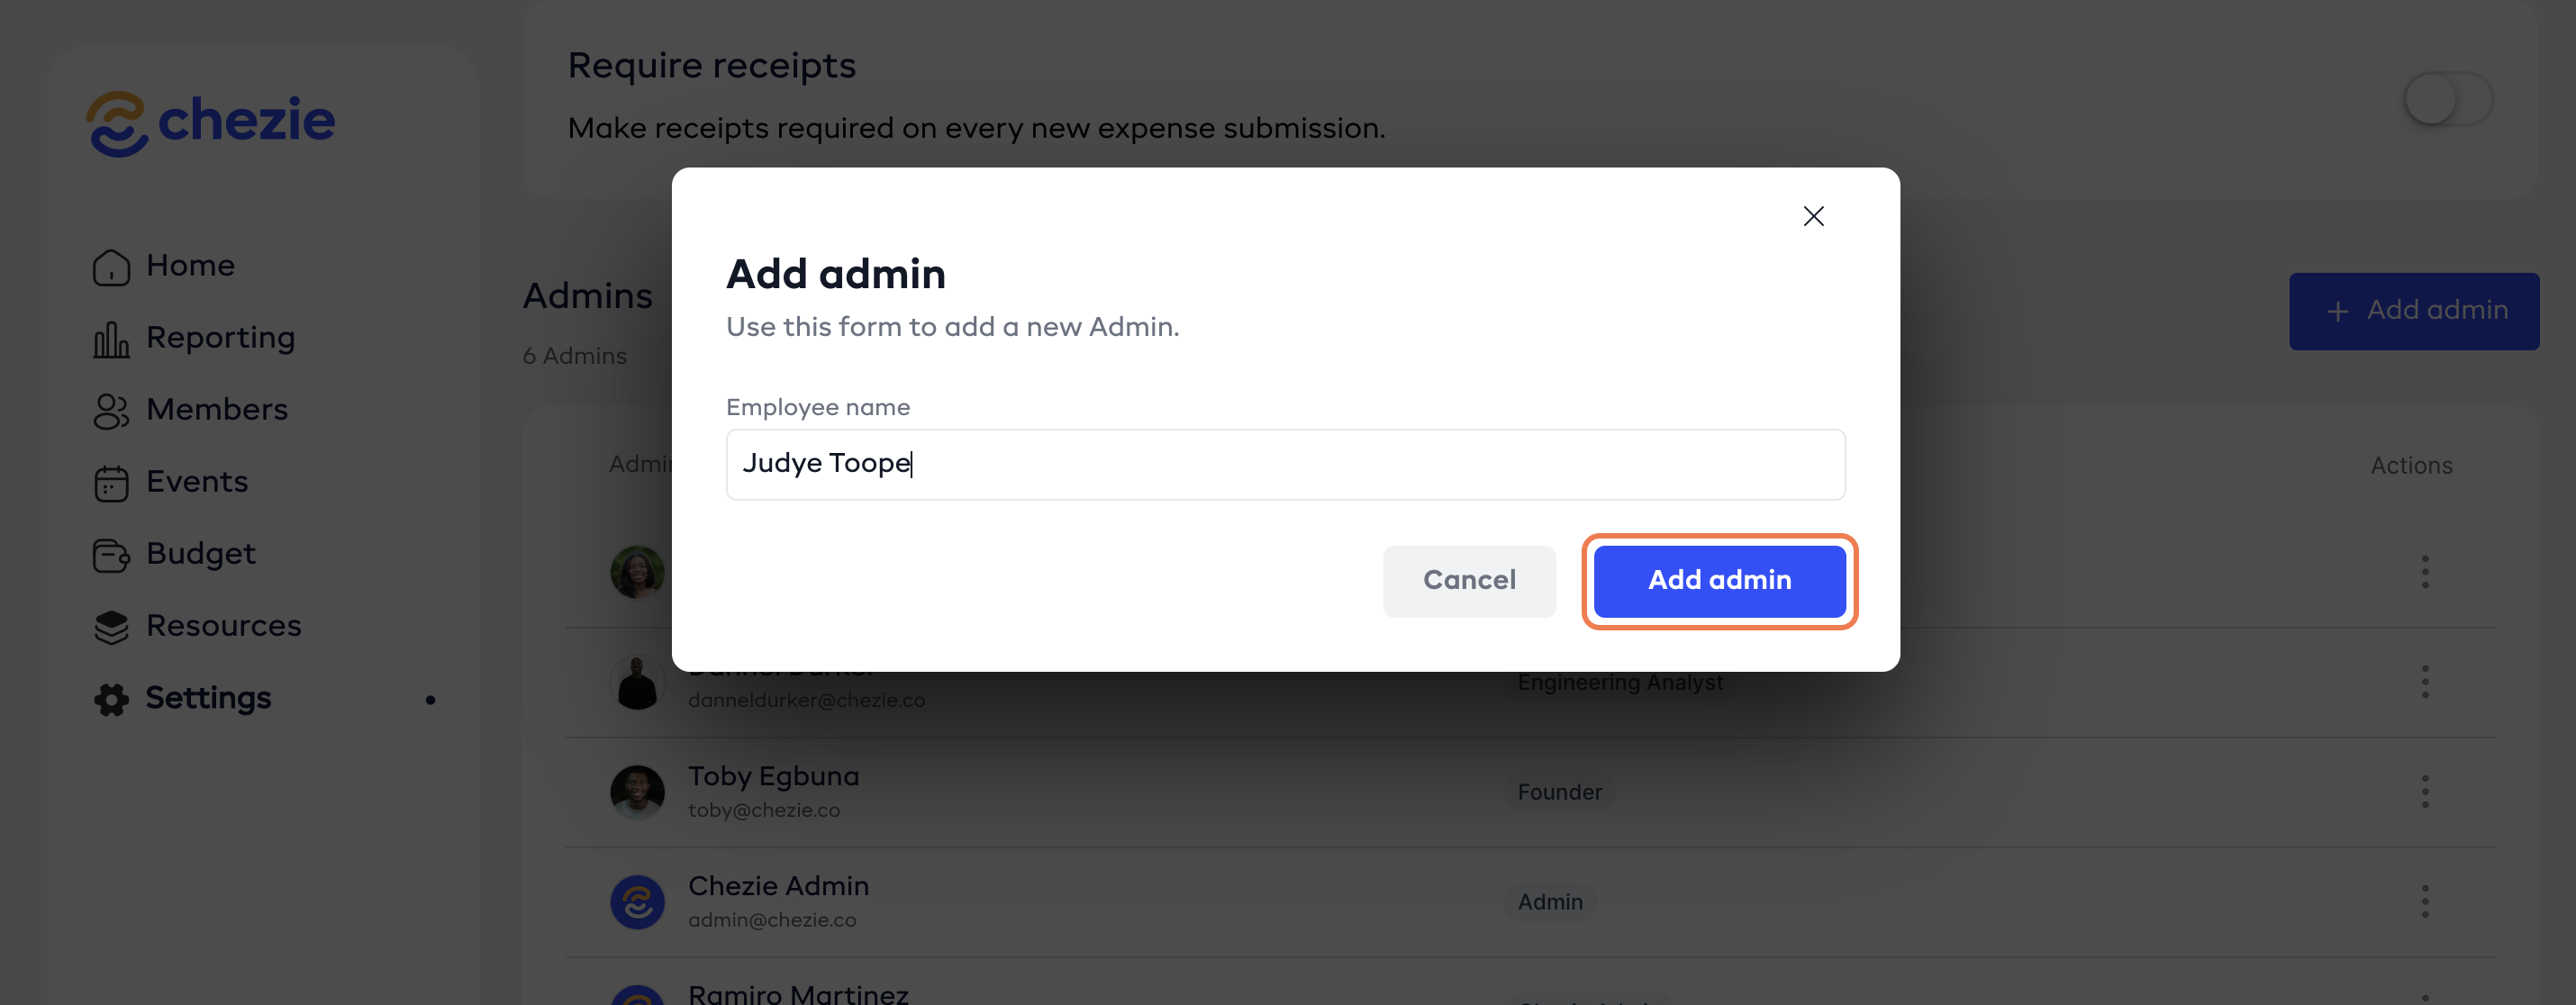Click the chezie logo icon
This screenshot has width=2576, height=1005.
point(117,124)
